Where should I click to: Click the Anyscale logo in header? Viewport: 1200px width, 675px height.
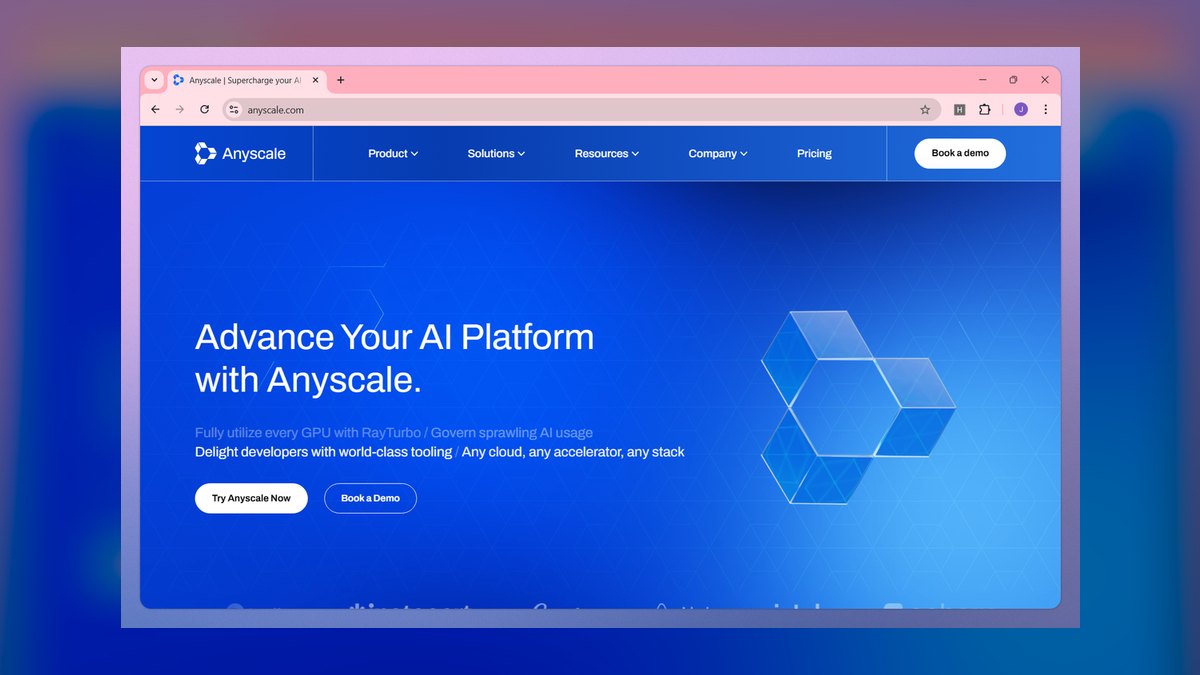240,153
